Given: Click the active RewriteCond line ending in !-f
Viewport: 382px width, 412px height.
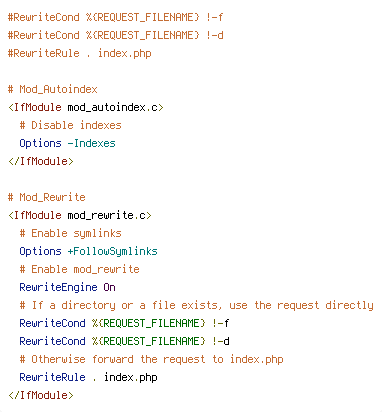Looking at the screenshot, I should (x=124, y=323).
